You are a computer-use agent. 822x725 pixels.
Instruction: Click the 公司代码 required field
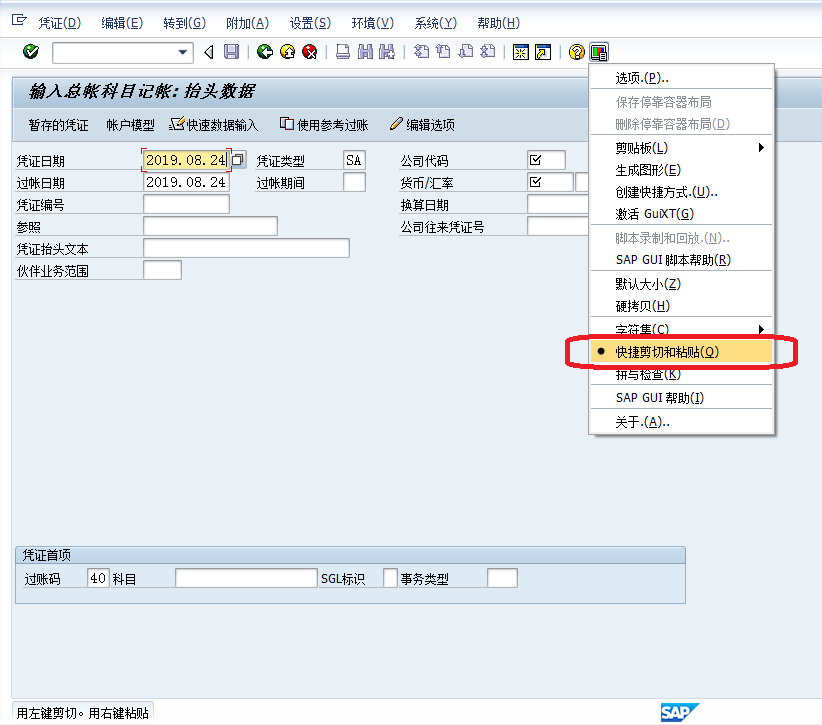coord(546,160)
